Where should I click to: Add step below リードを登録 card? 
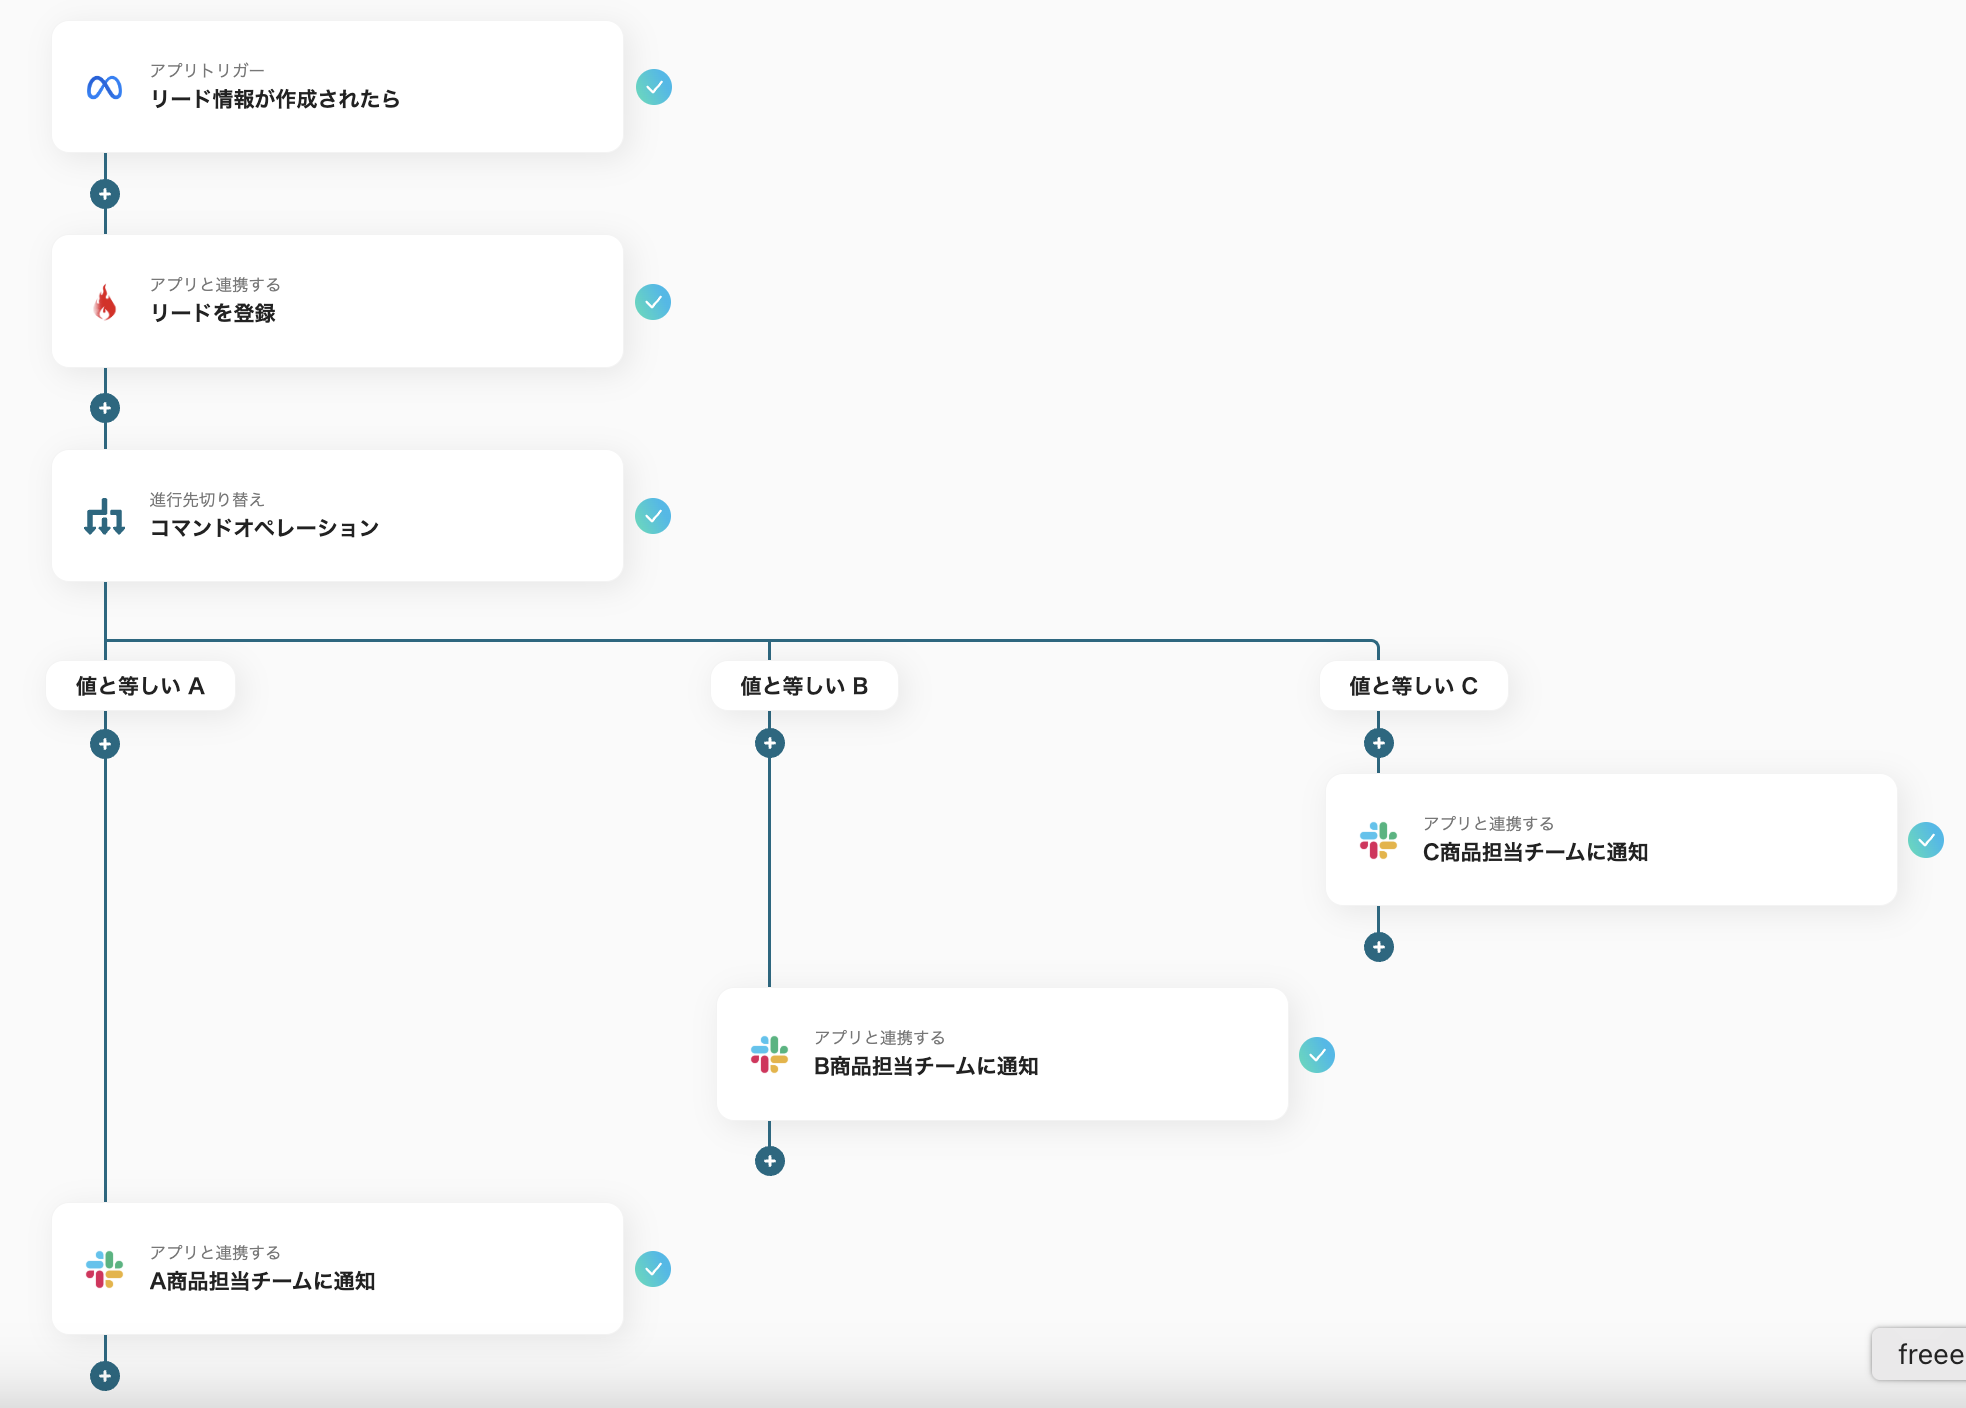pyautogui.click(x=105, y=408)
